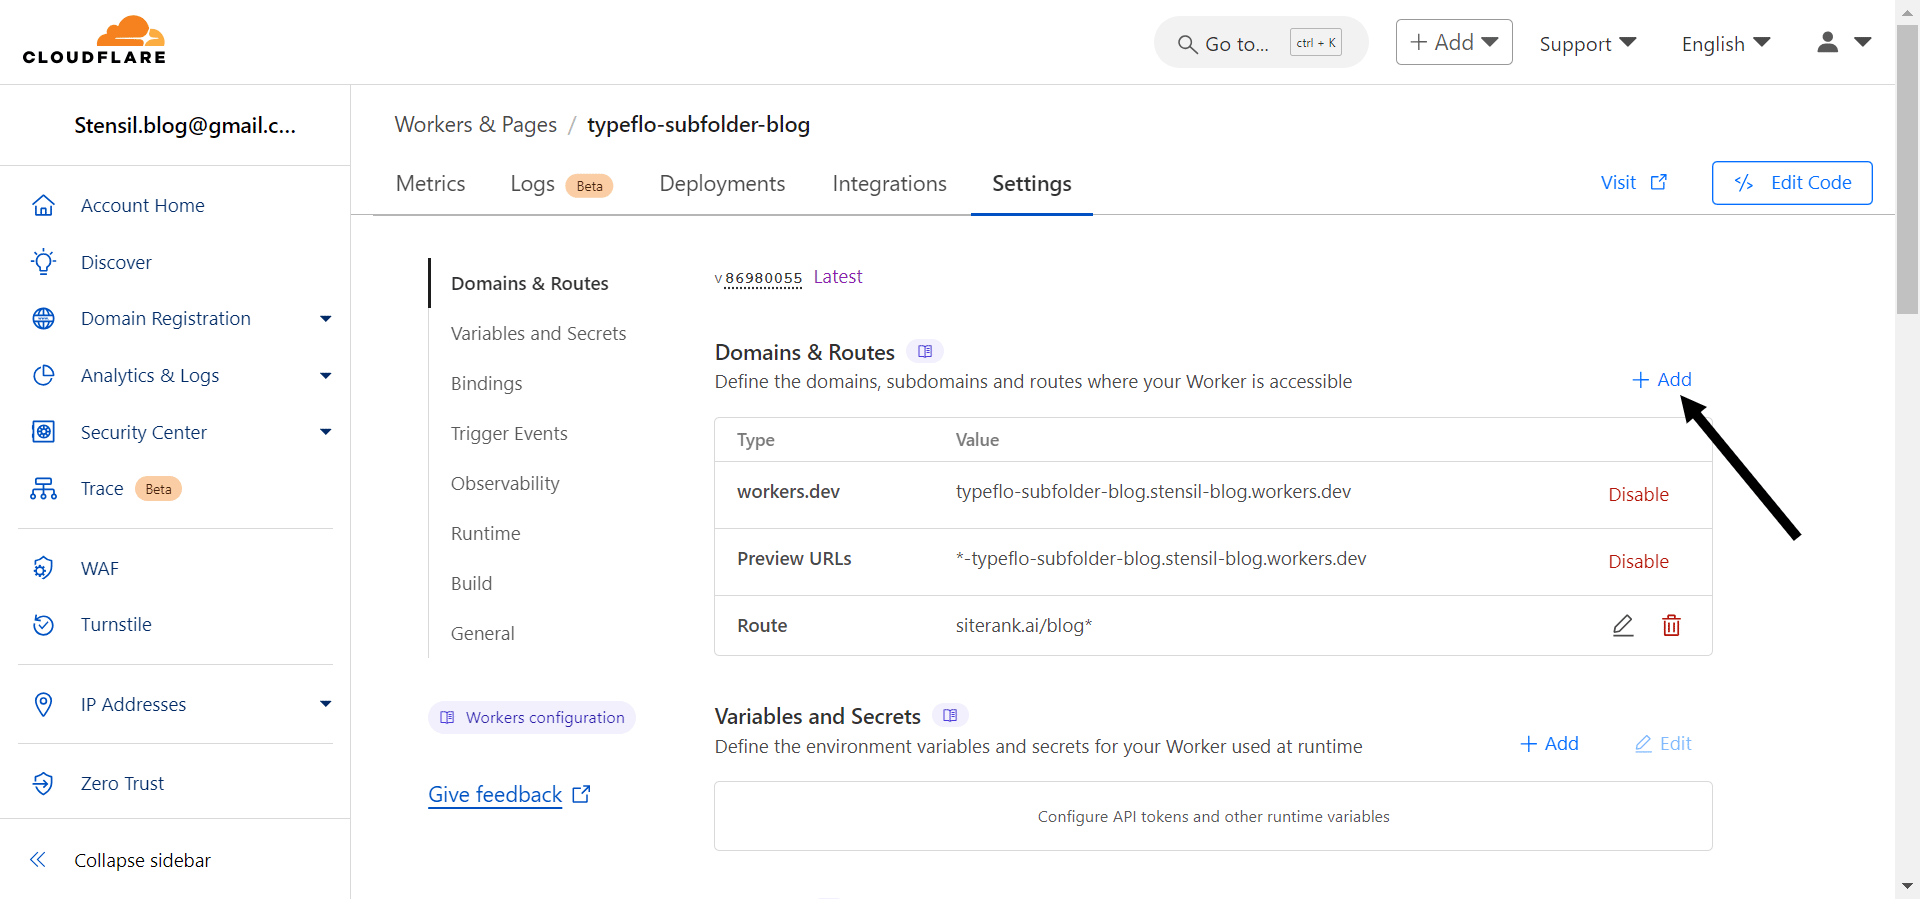Open Domains & Routes documentation book icon
Viewport: 1920px width, 899px height.
[924, 352]
